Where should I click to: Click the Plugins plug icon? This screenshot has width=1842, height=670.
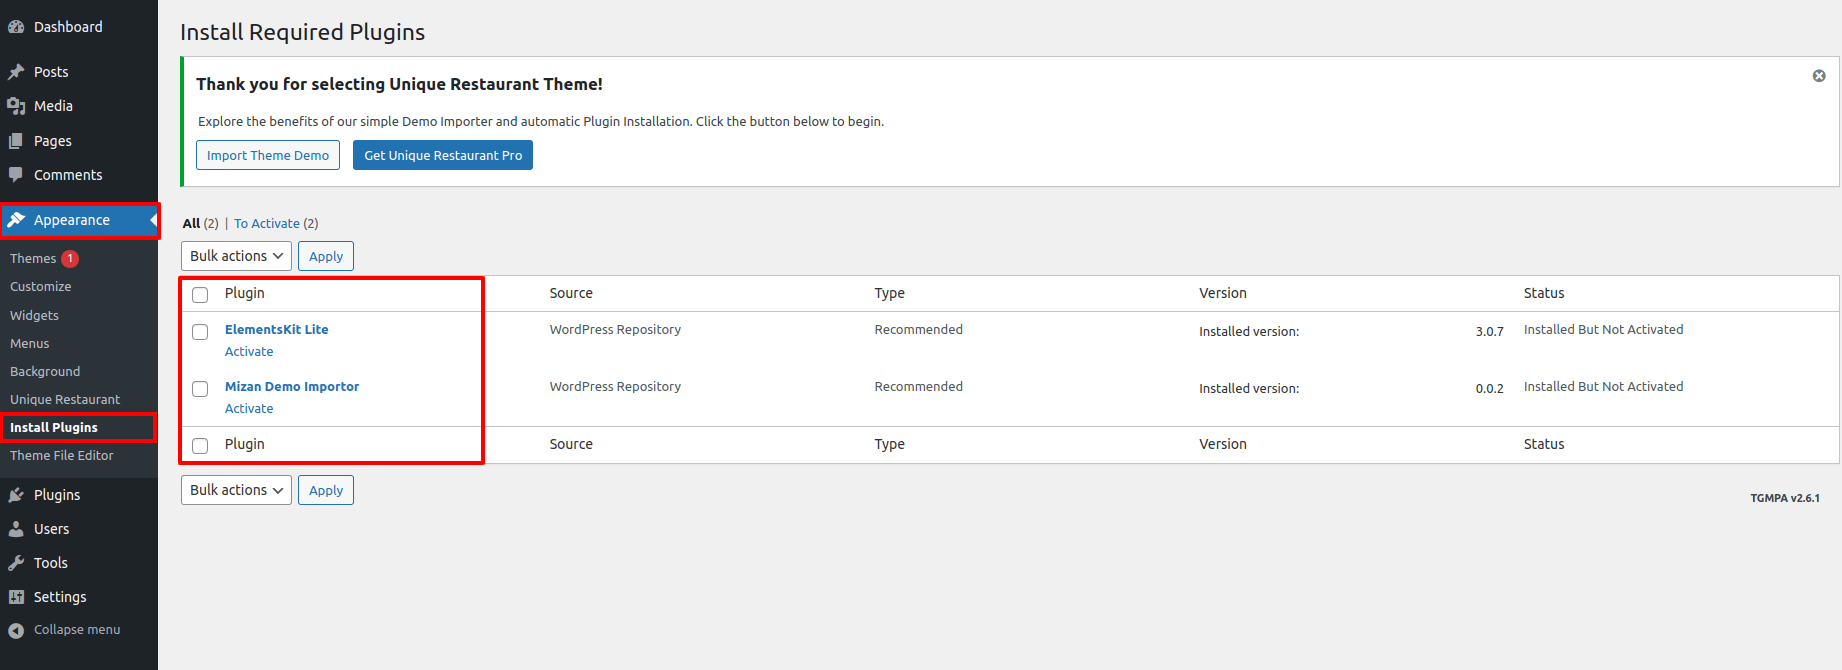pos(16,495)
